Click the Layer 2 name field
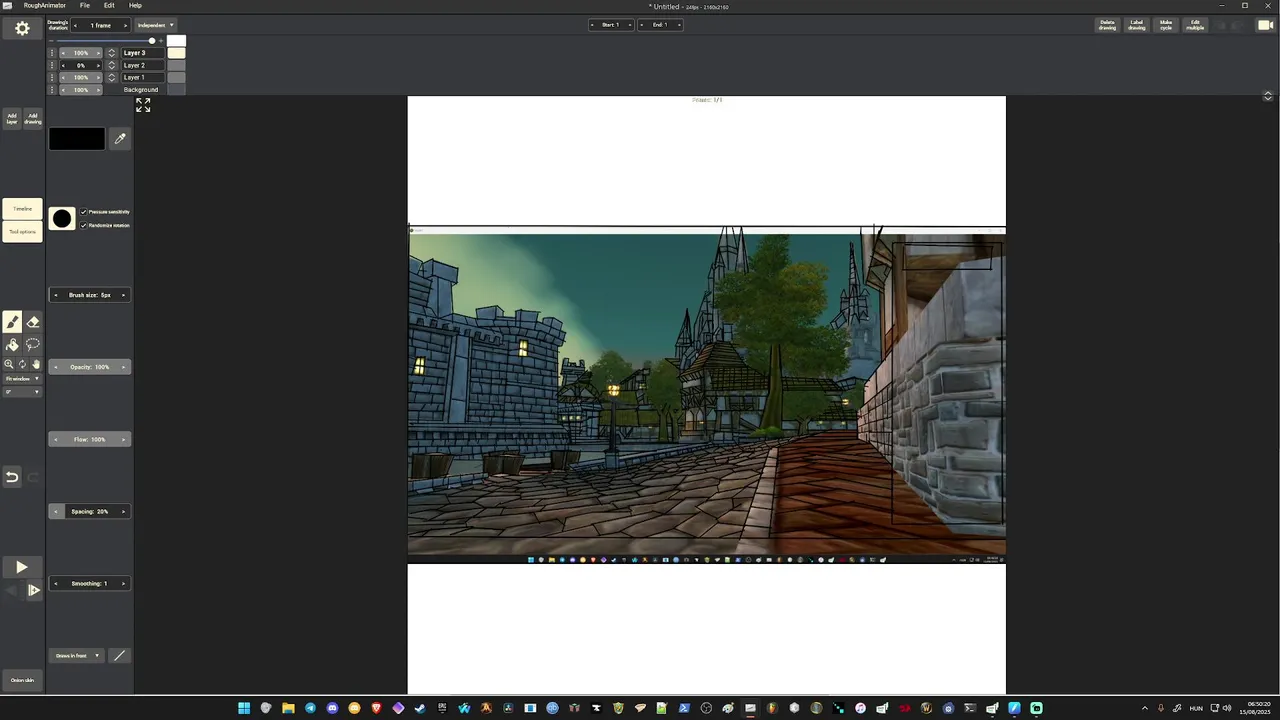The width and height of the screenshot is (1280, 720). pos(142,65)
